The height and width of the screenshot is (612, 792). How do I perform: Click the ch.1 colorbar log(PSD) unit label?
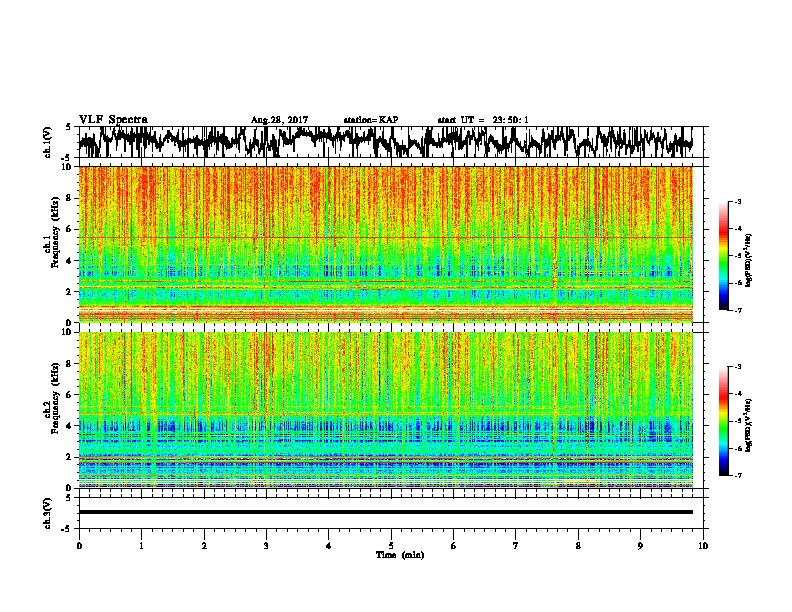click(749, 261)
